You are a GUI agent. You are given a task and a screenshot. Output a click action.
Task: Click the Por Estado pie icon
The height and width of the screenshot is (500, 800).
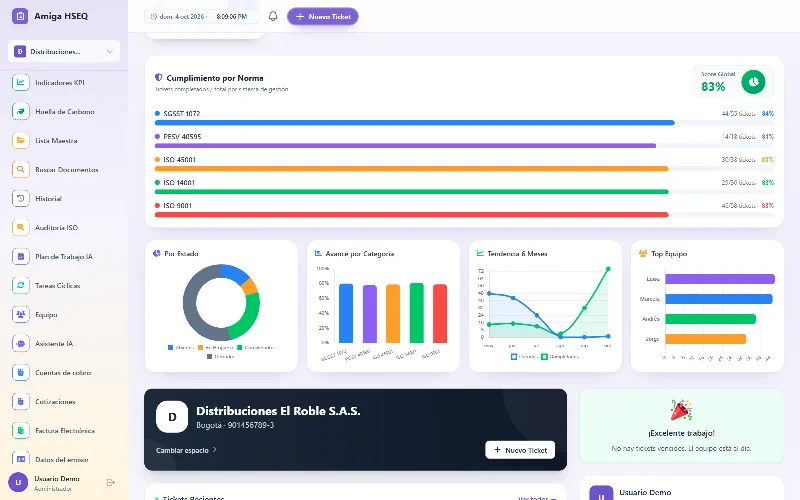(157, 254)
